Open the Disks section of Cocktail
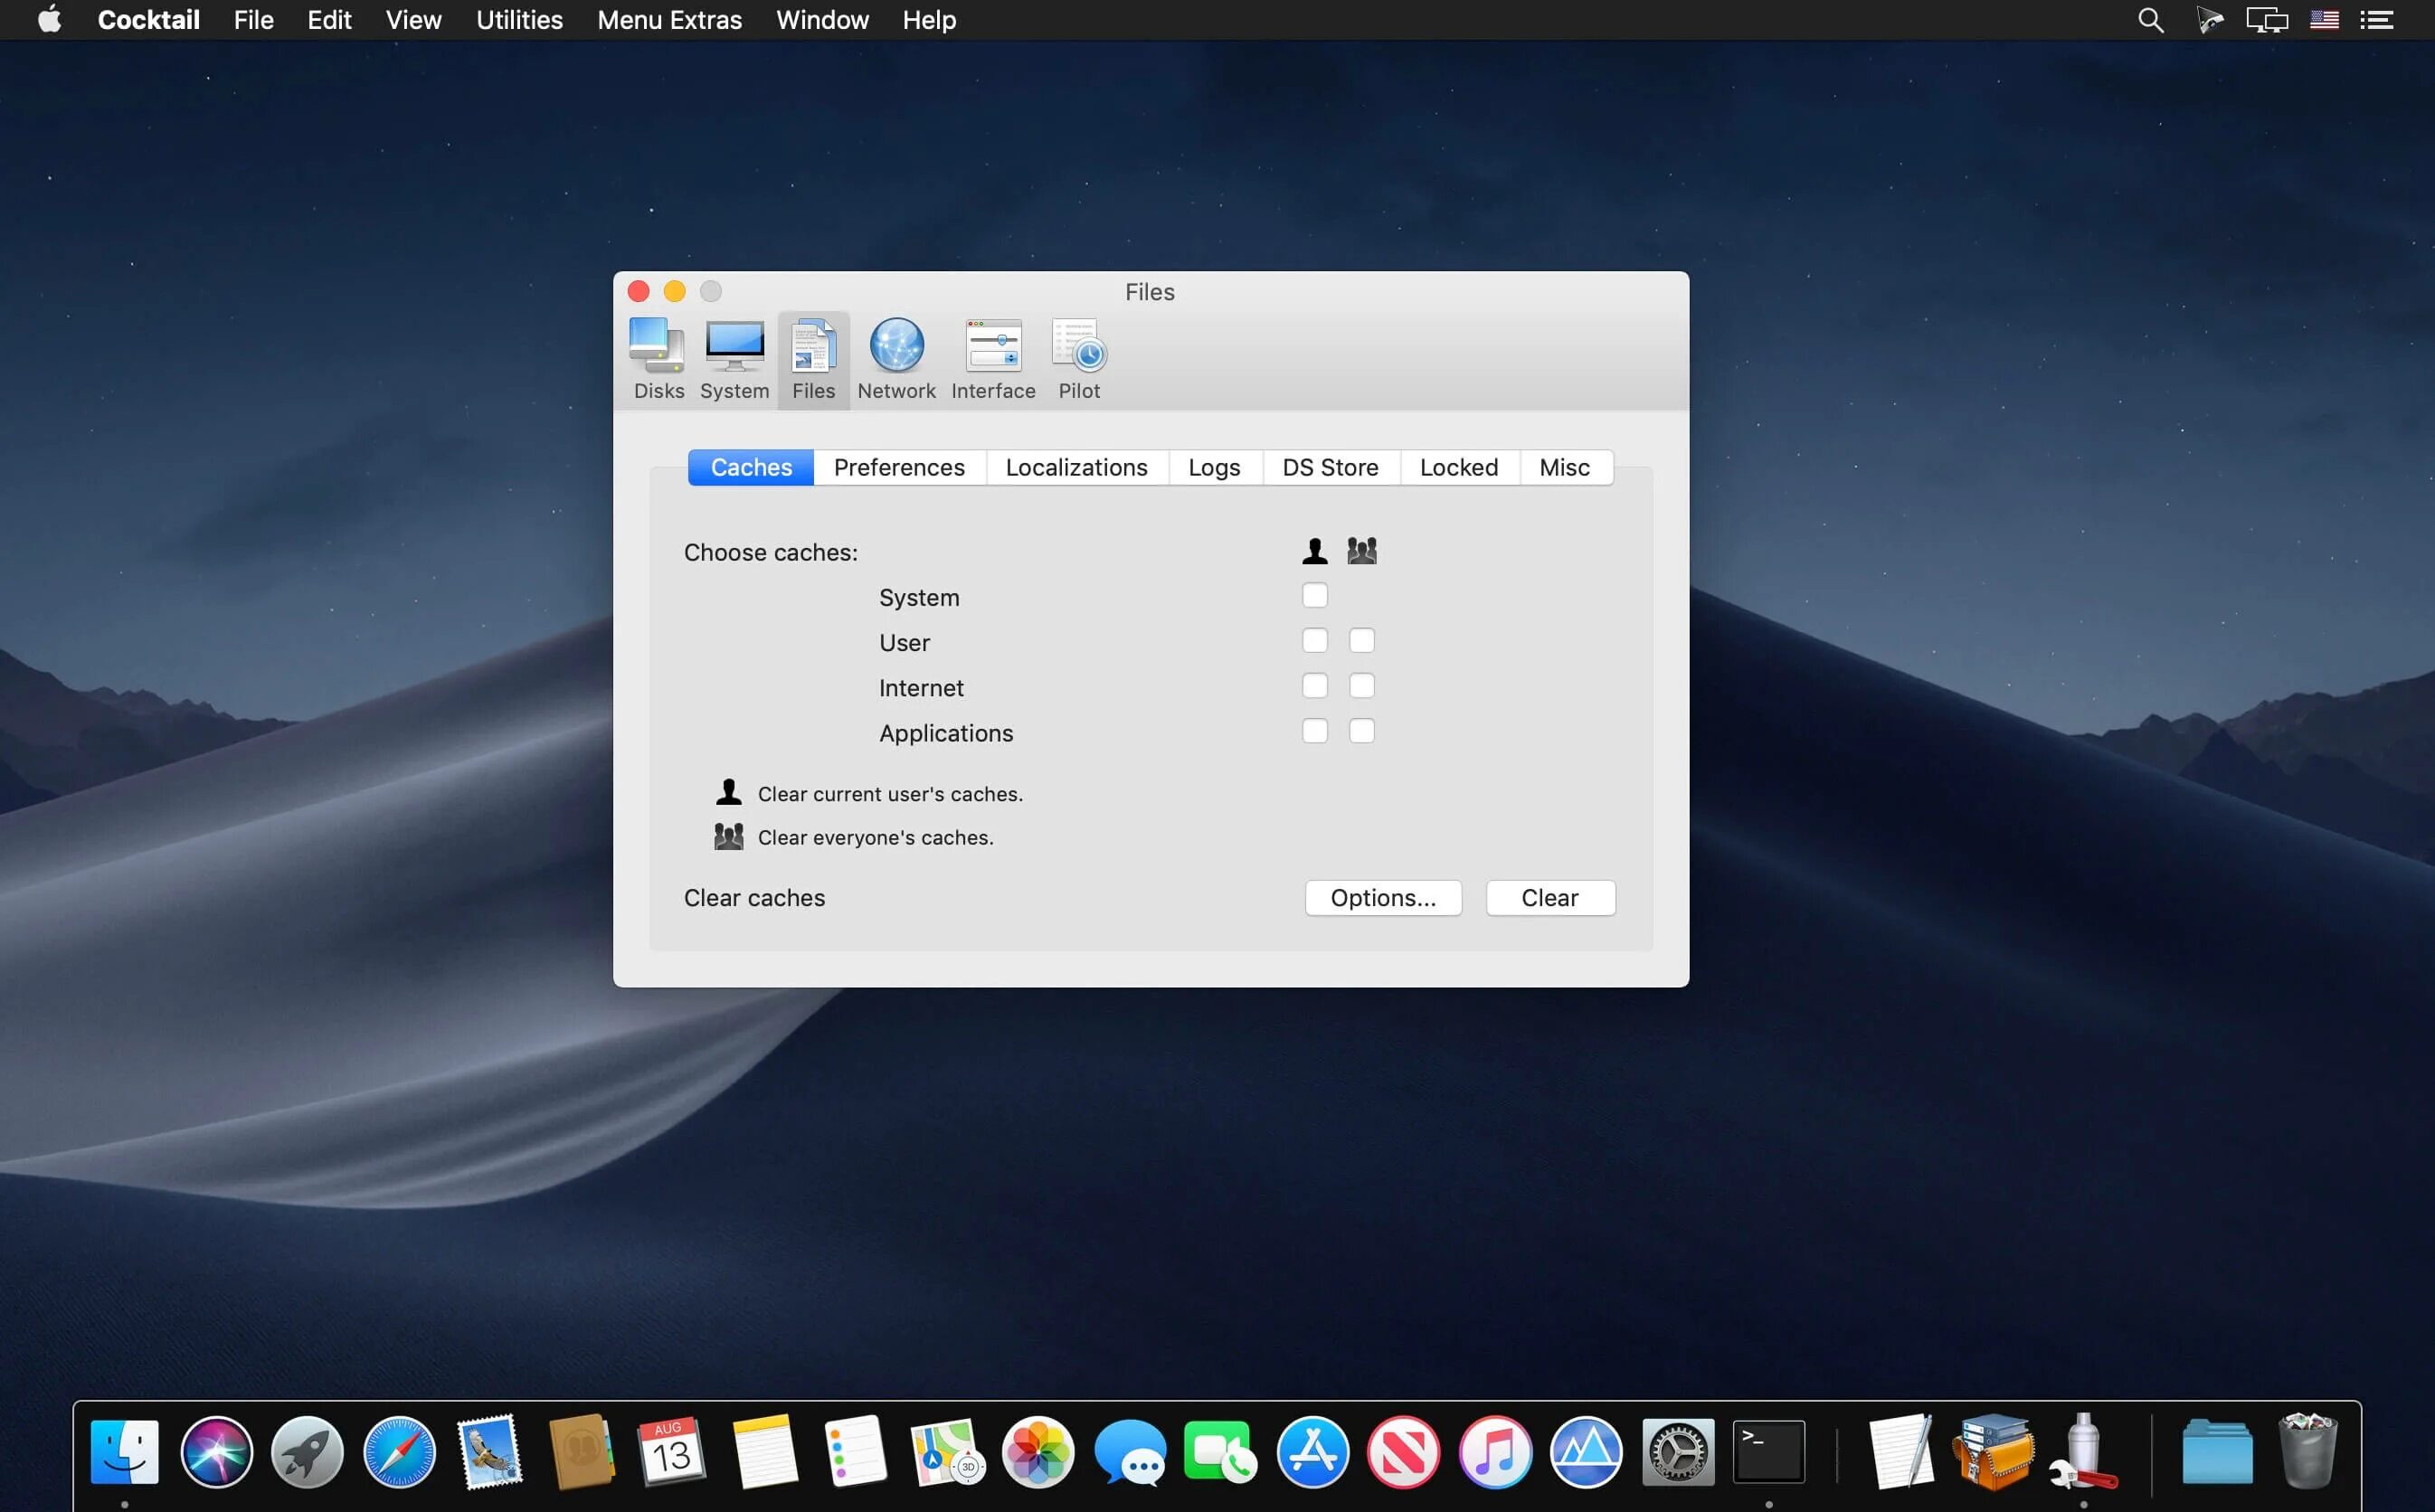Image resolution: width=2435 pixels, height=1512 pixels. [656, 358]
